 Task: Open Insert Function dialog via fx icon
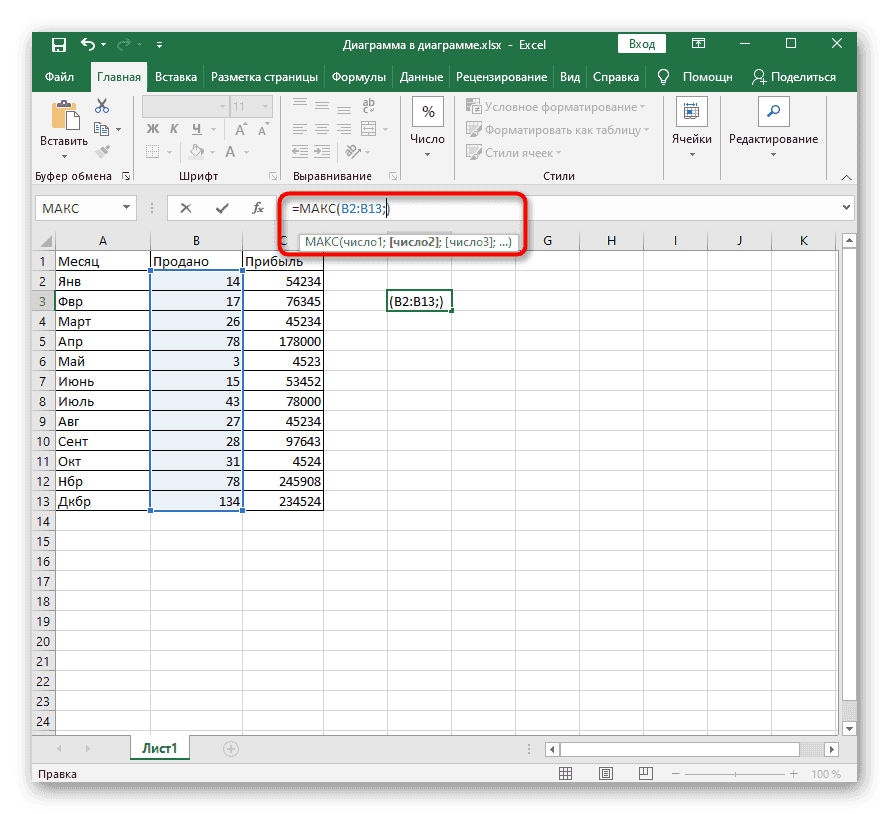[257, 208]
